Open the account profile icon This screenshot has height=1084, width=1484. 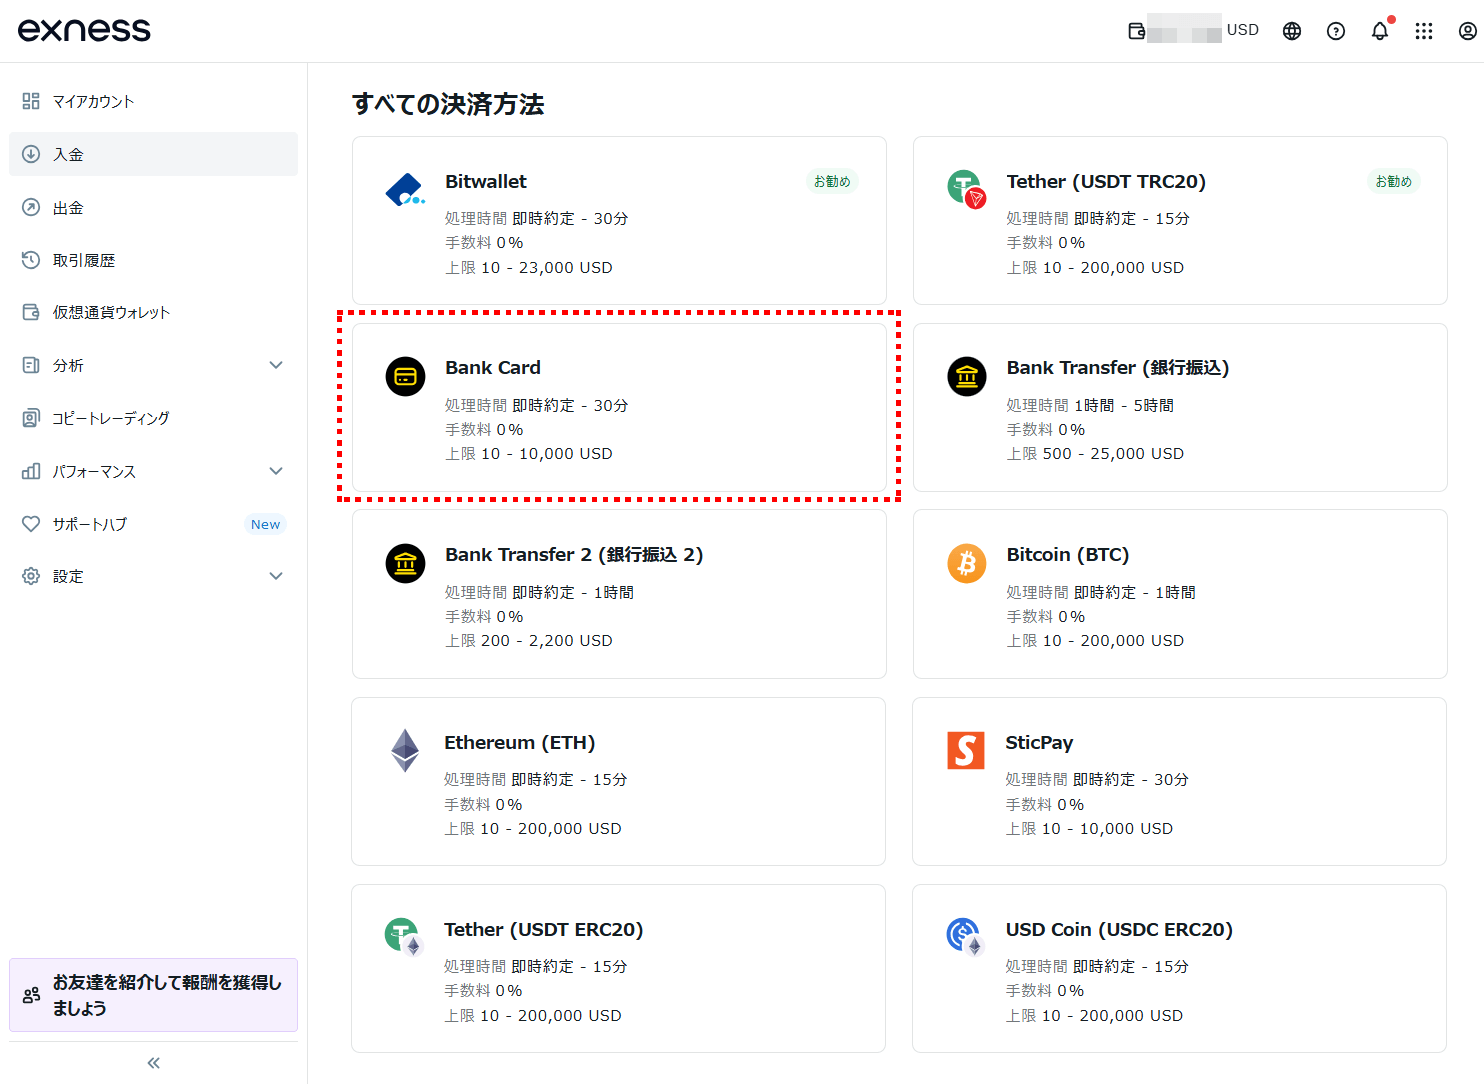click(1466, 31)
